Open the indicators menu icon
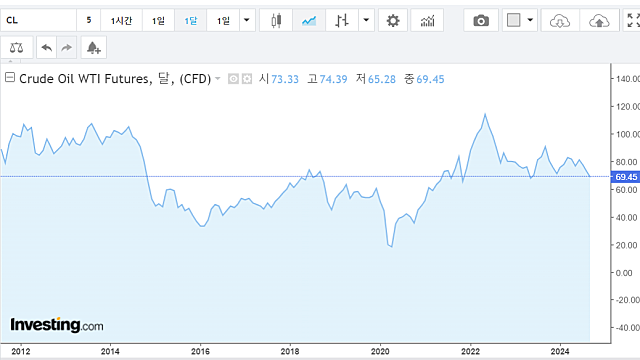640x360 pixels. [427, 20]
